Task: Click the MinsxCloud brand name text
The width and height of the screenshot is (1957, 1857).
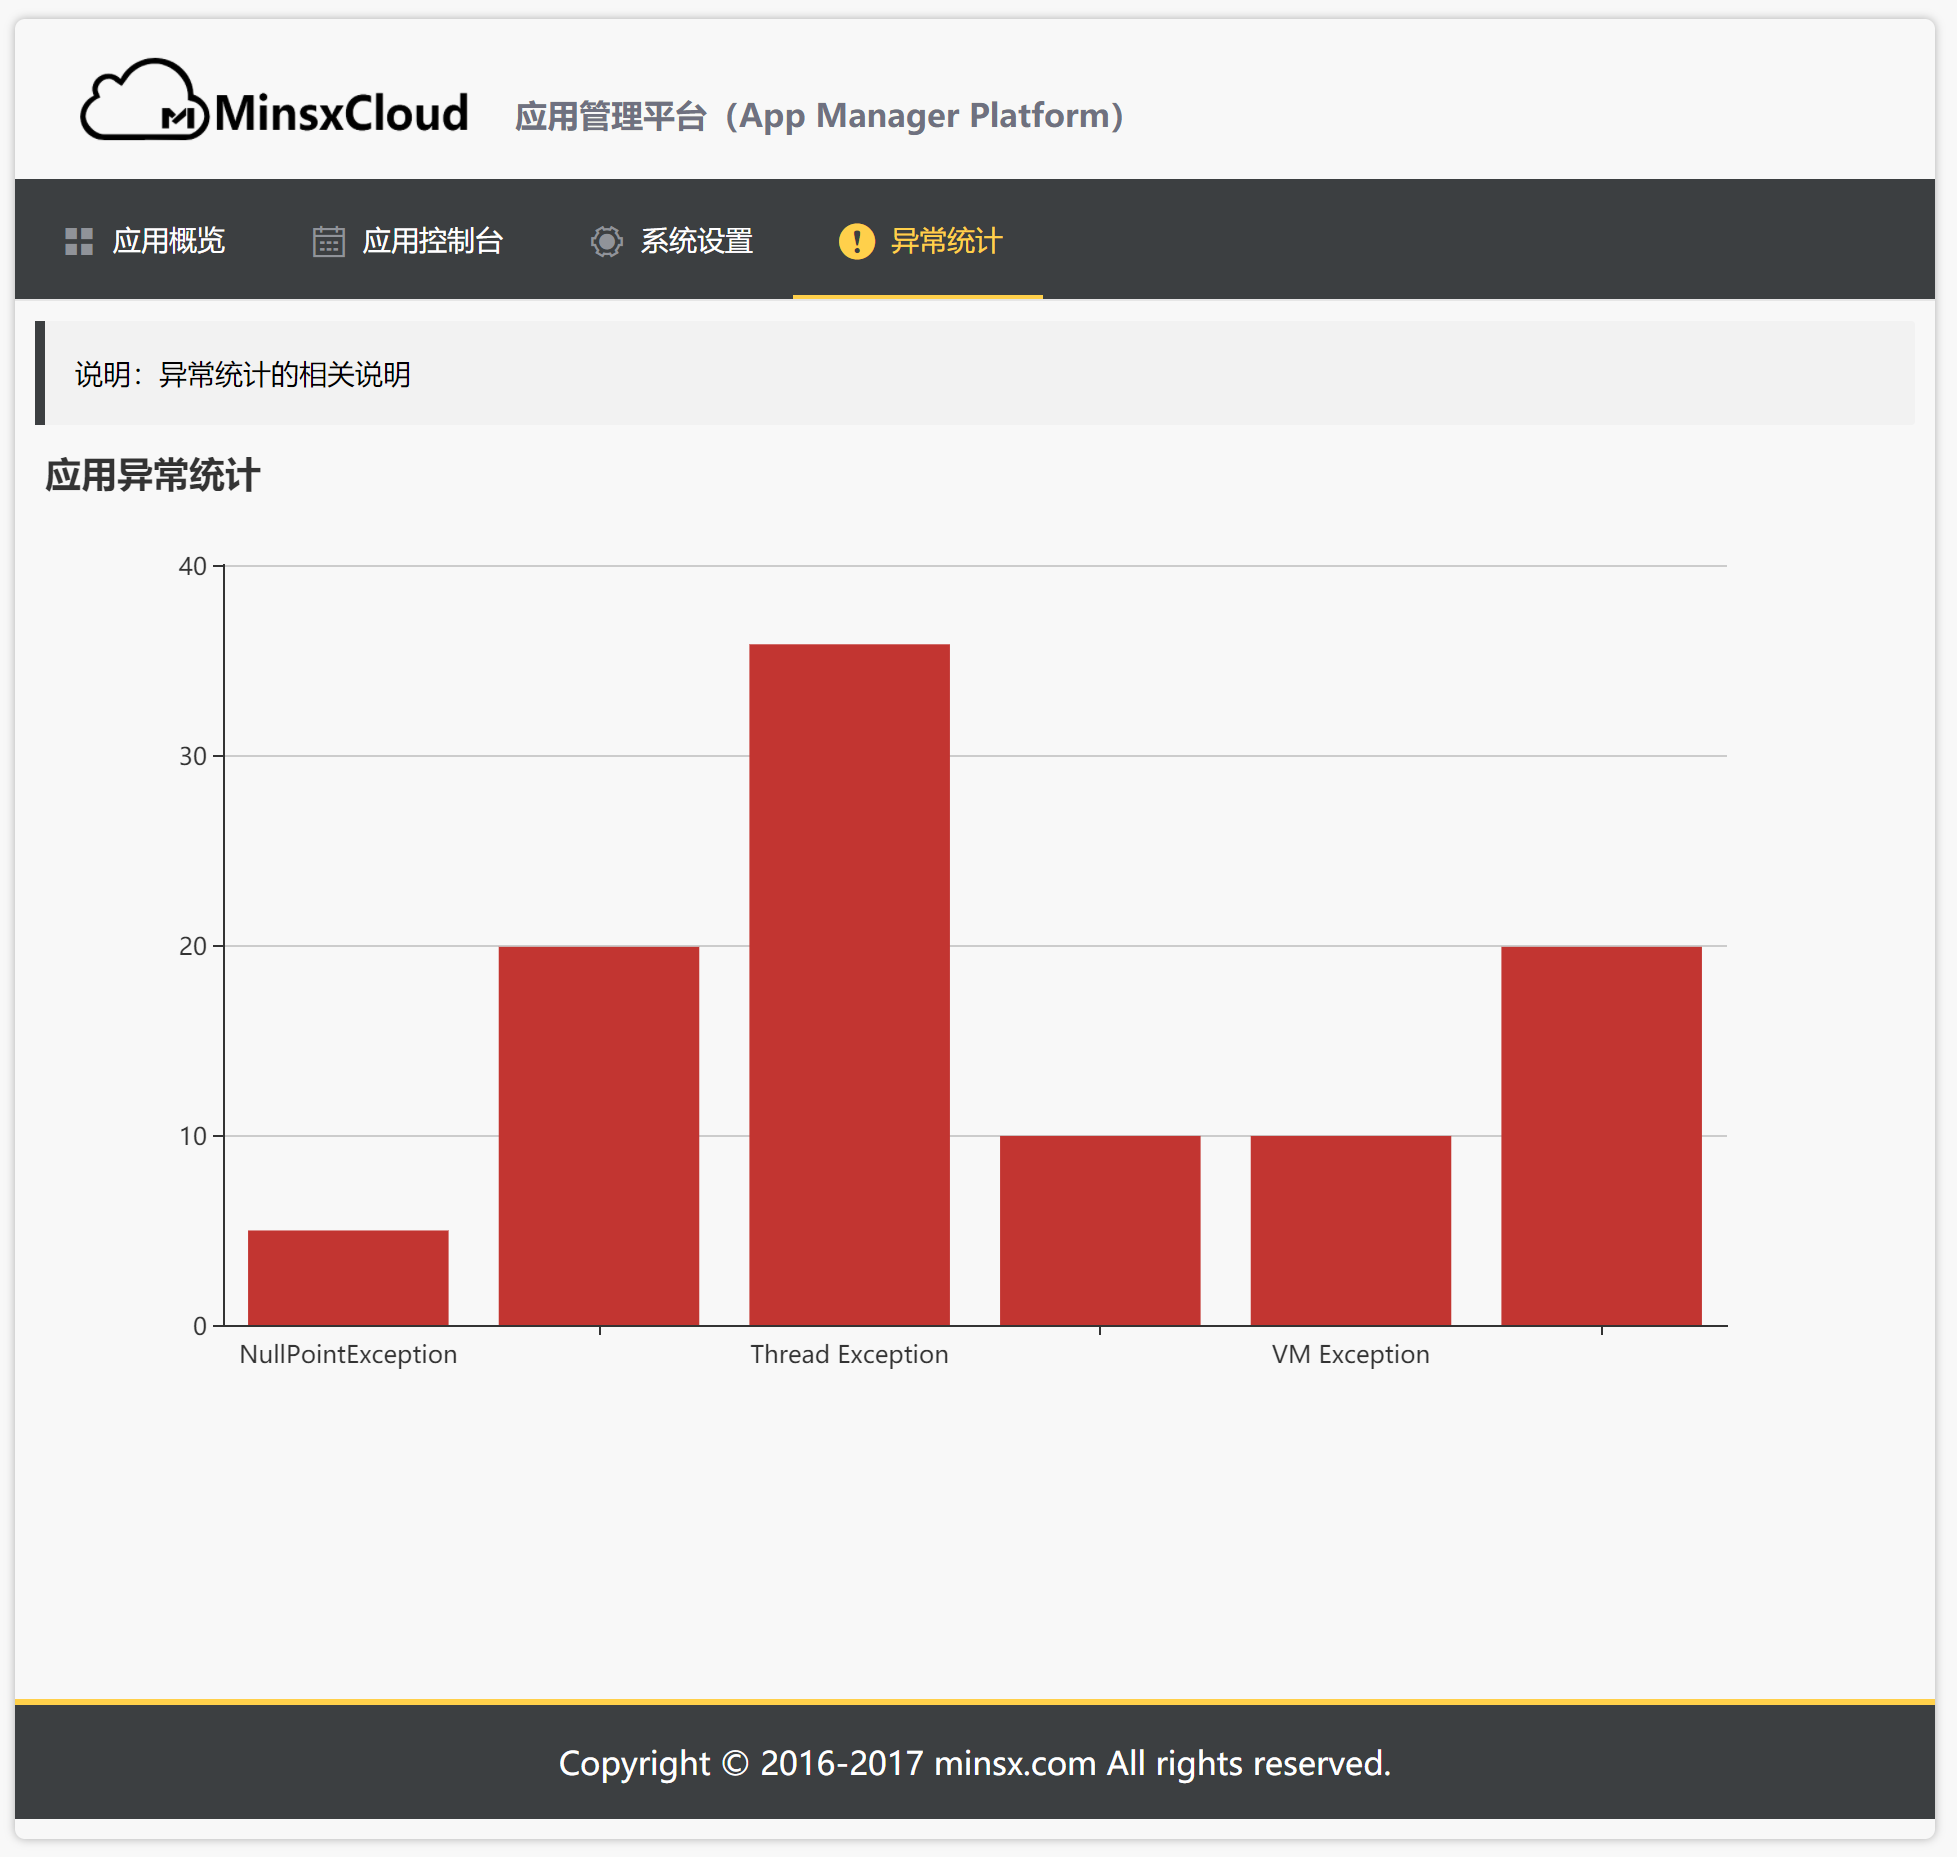Action: pos(341,113)
